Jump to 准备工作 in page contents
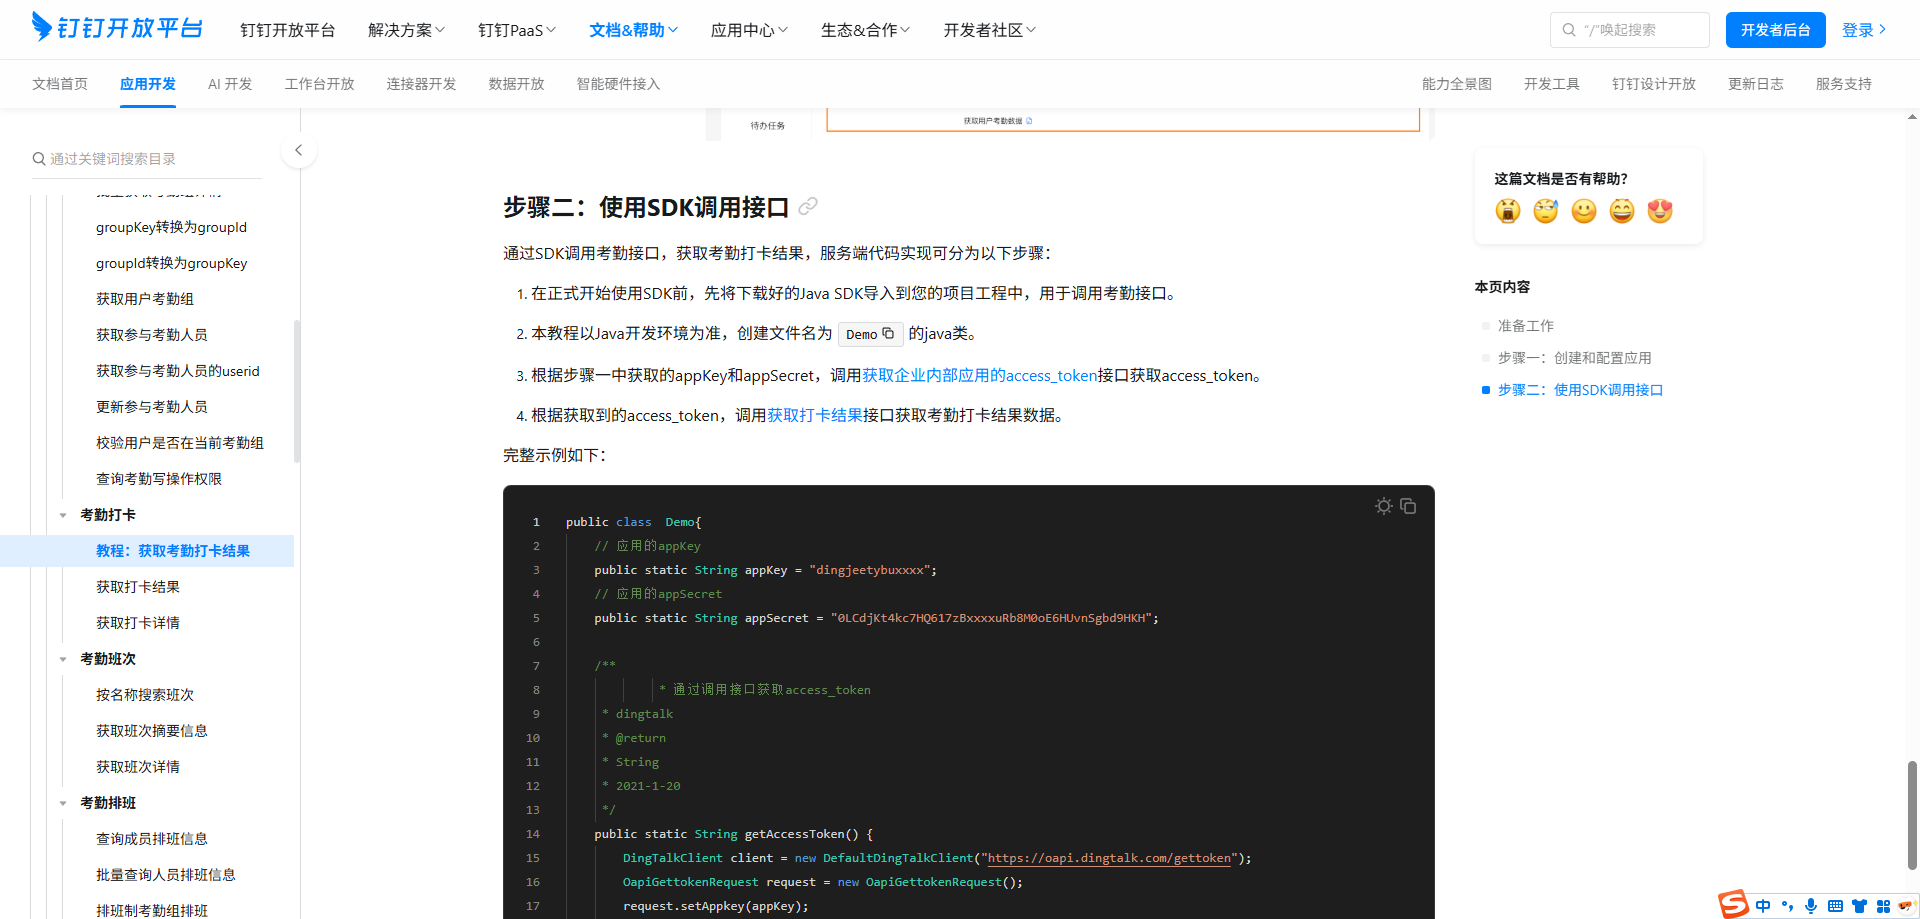This screenshot has height=919, width=1920. [x=1526, y=326]
